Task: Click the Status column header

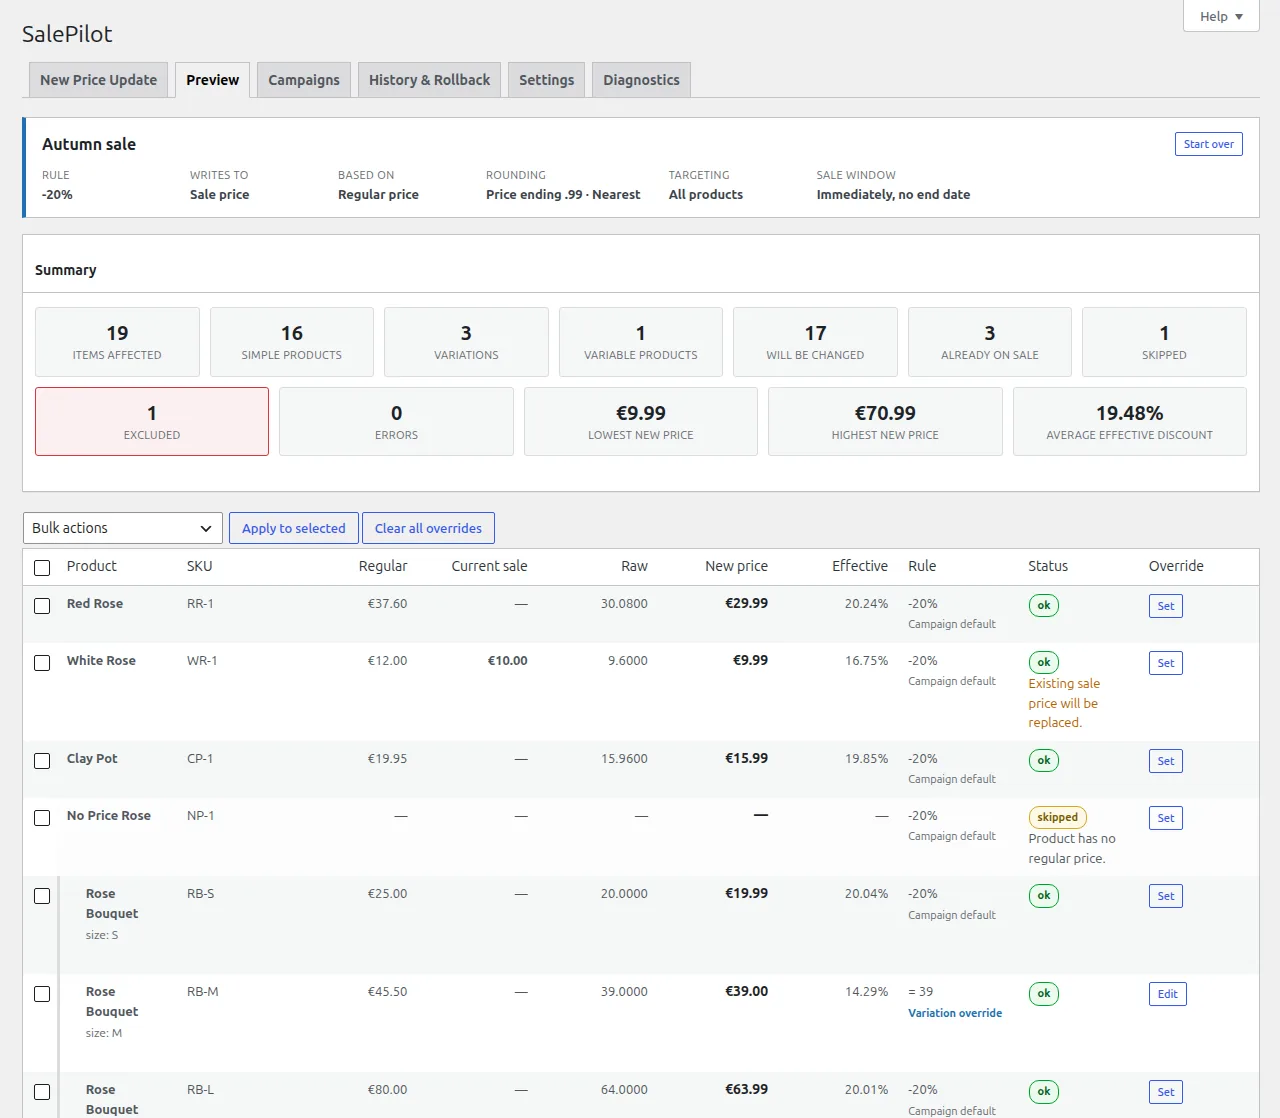Action: tap(1048, 566)
